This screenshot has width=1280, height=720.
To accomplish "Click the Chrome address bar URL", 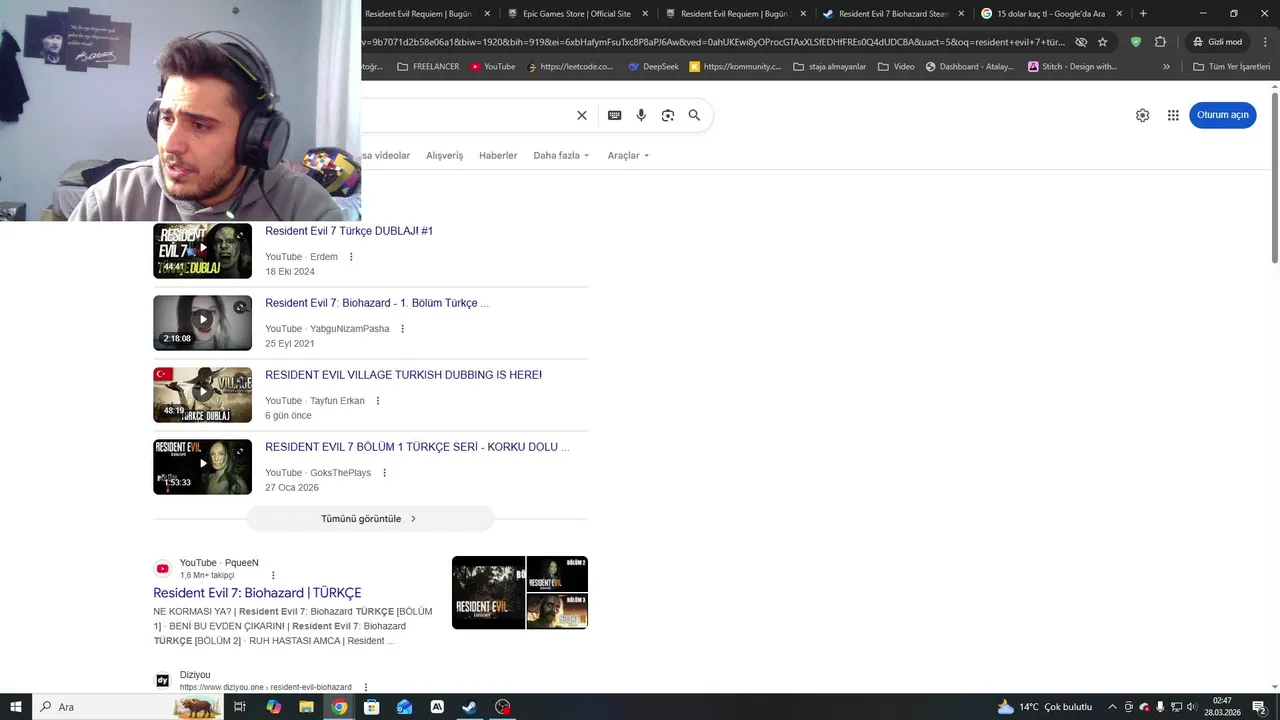I will coord(715,42).
